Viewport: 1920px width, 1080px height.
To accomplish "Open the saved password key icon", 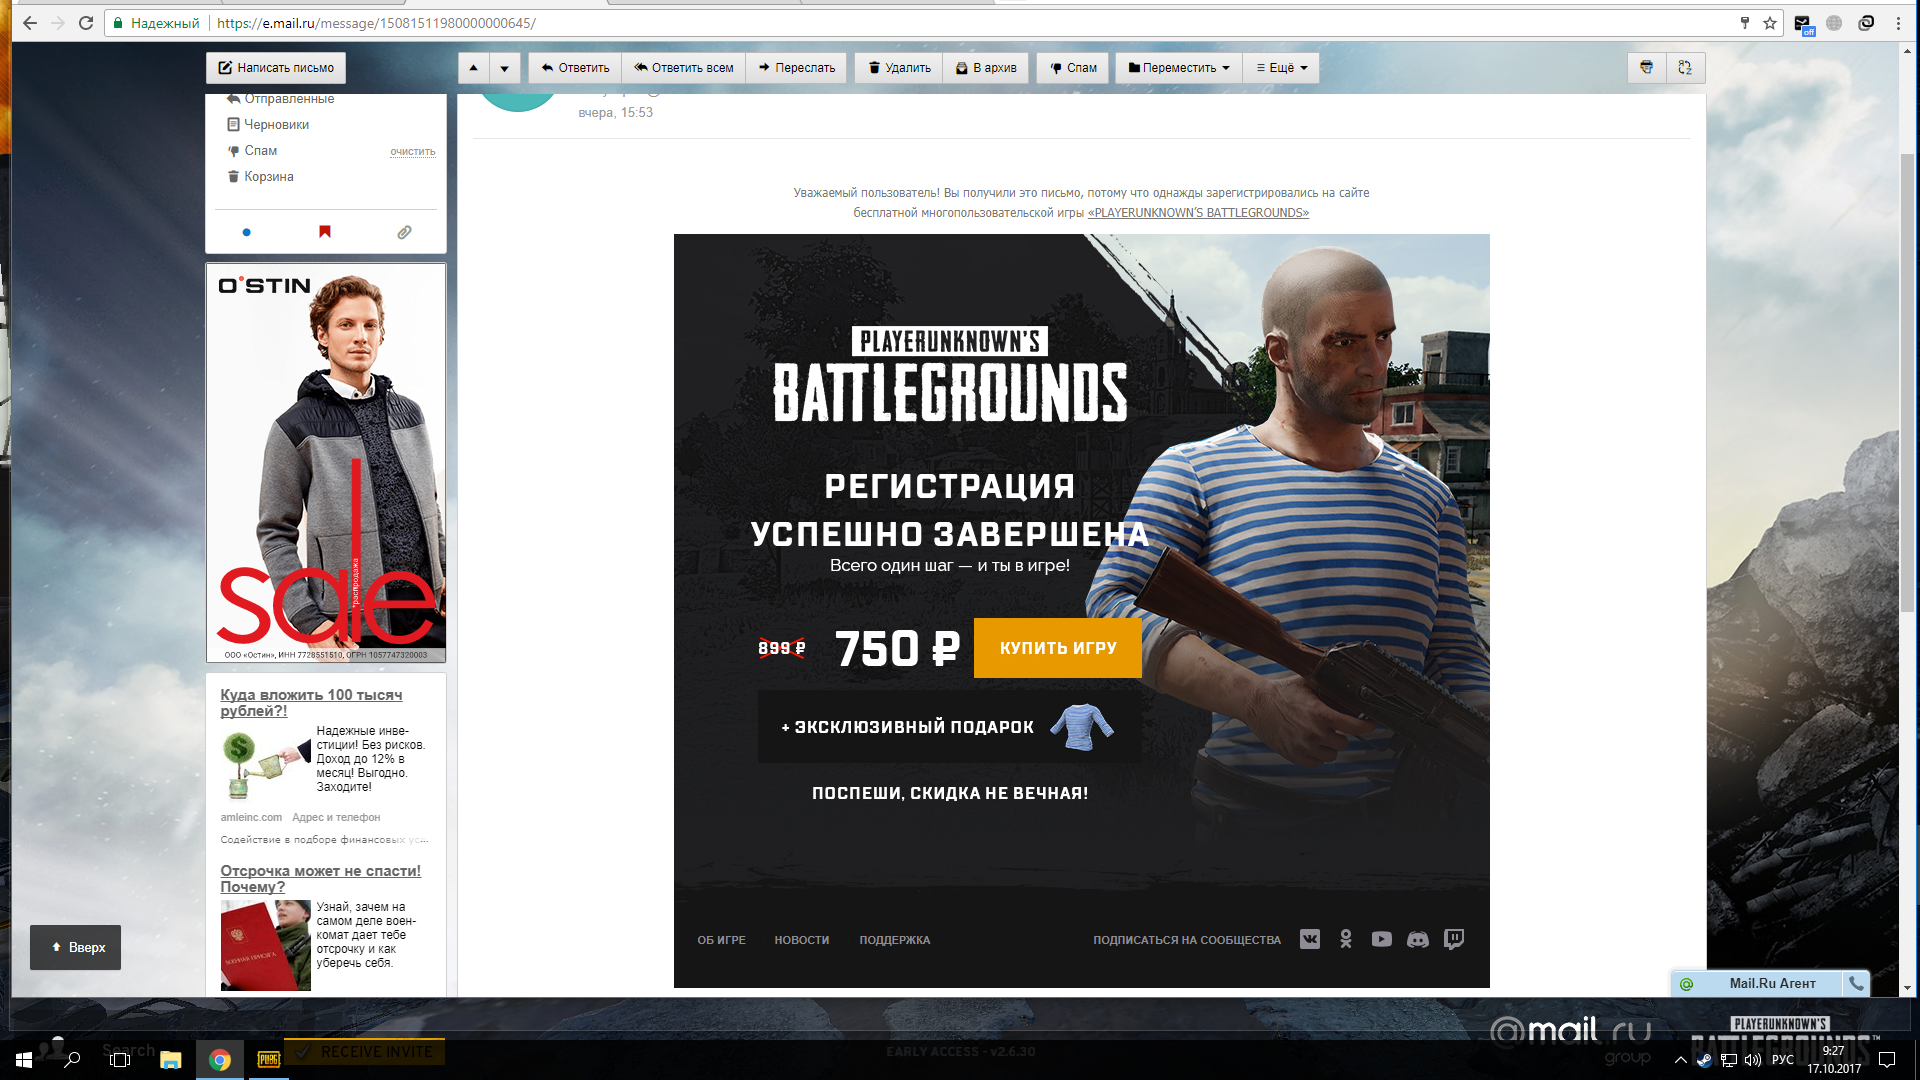I will 1745,23.
